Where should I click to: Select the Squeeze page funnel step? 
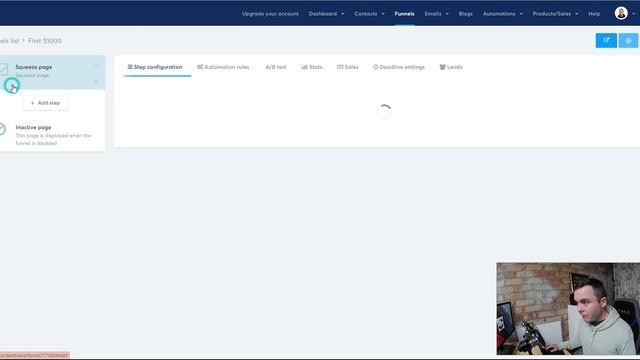(x=52, y=72)
